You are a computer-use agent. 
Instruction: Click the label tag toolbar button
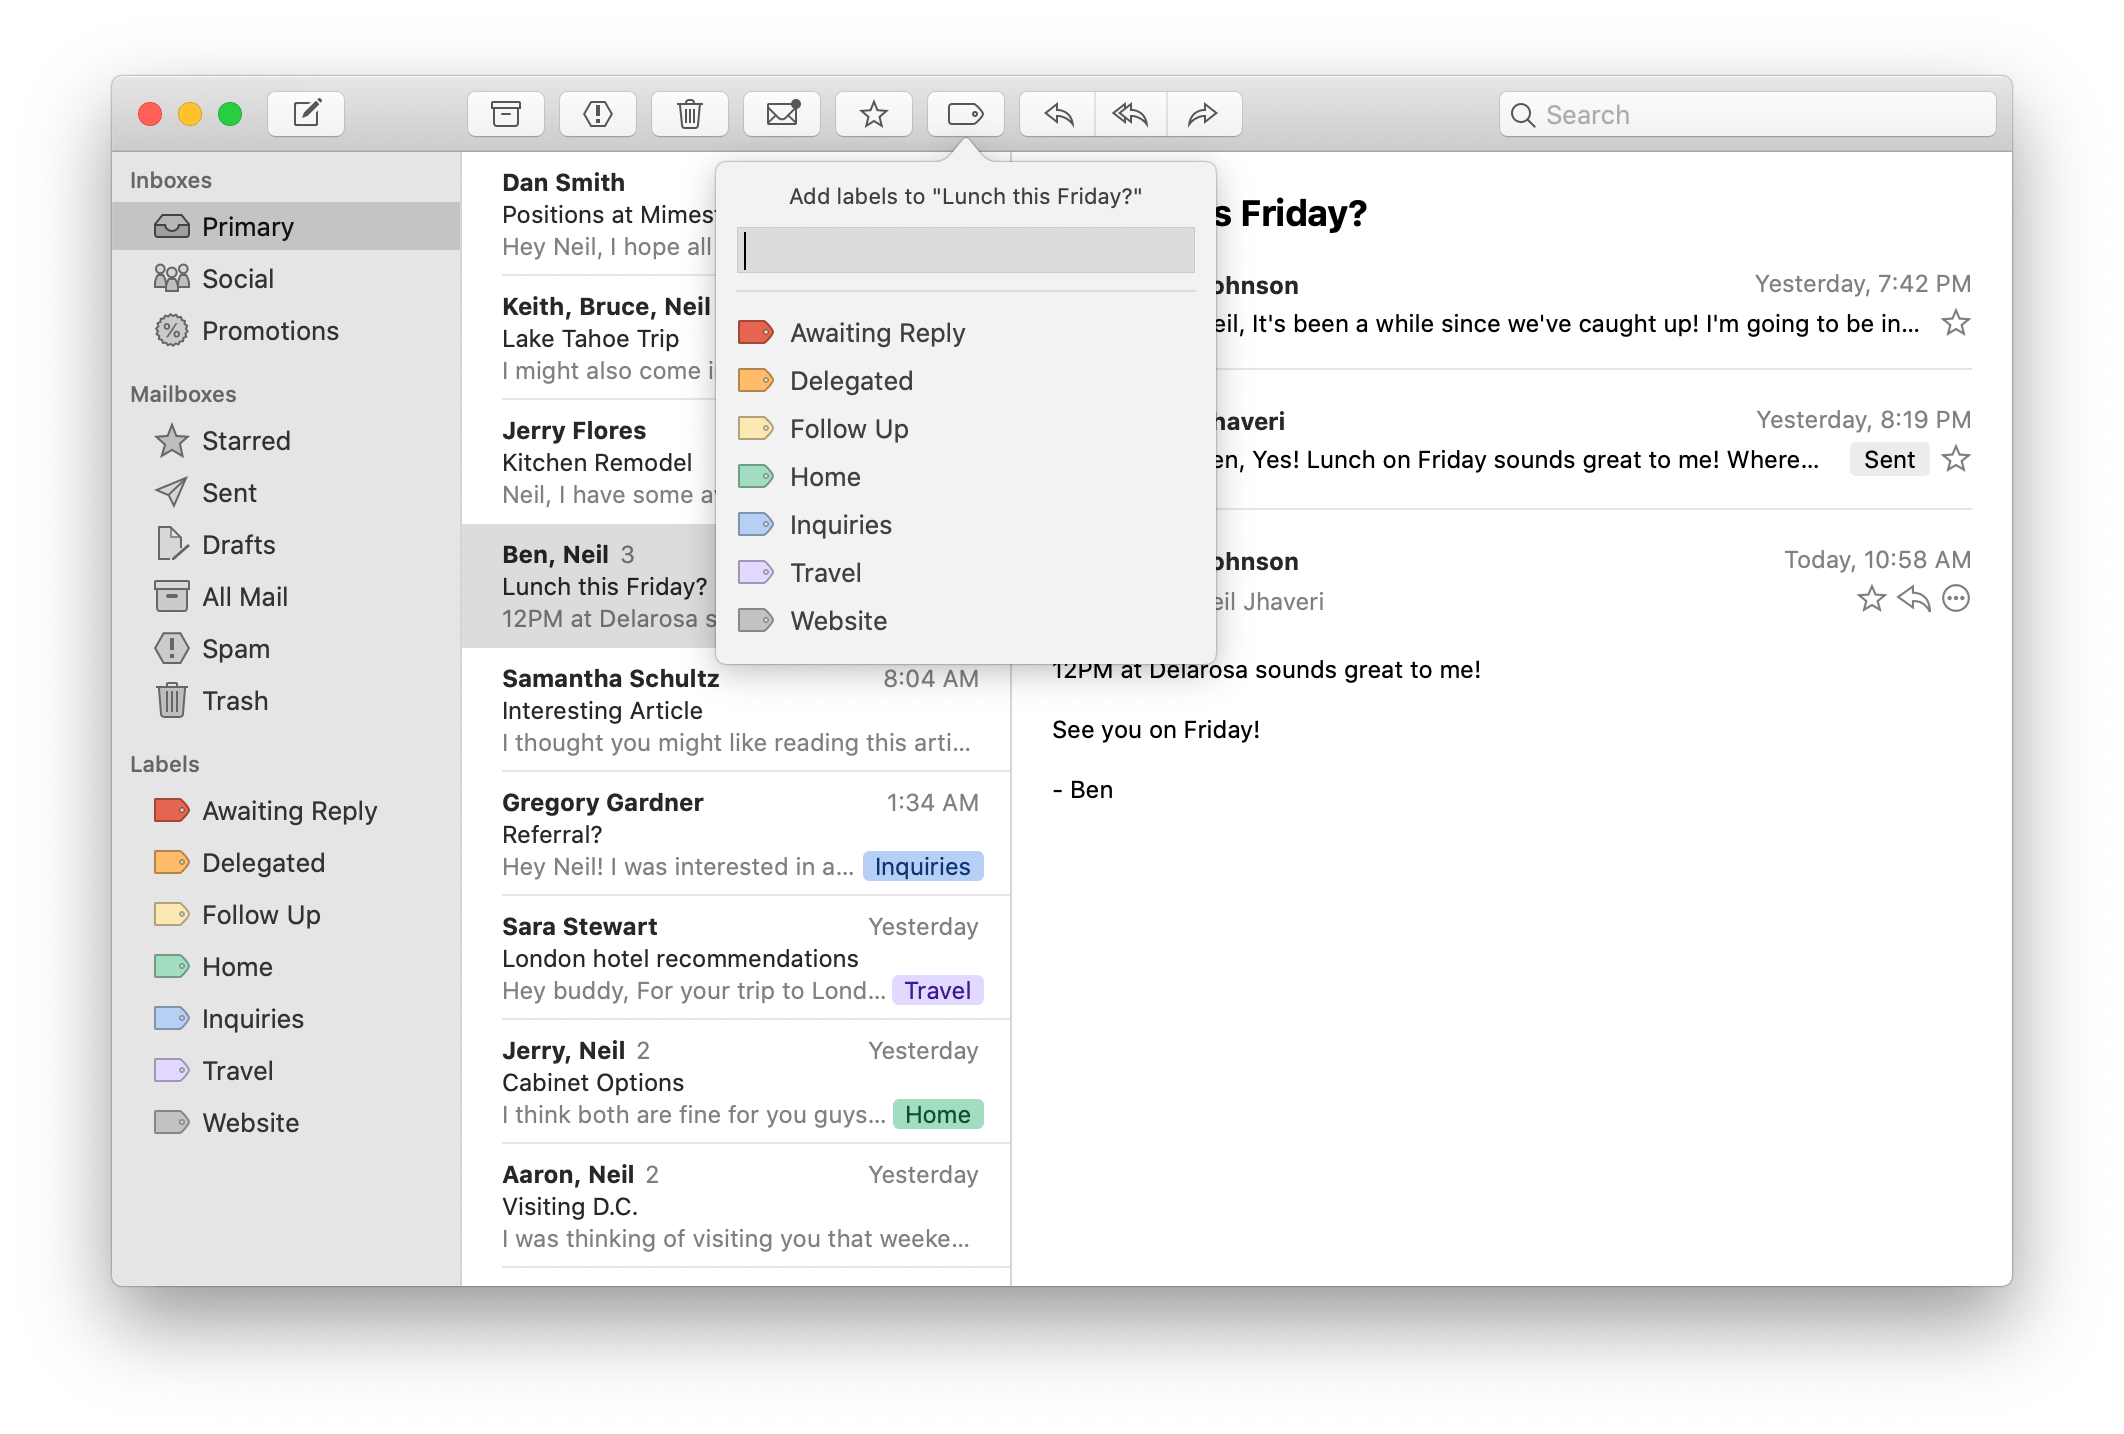tap(966, 114)
